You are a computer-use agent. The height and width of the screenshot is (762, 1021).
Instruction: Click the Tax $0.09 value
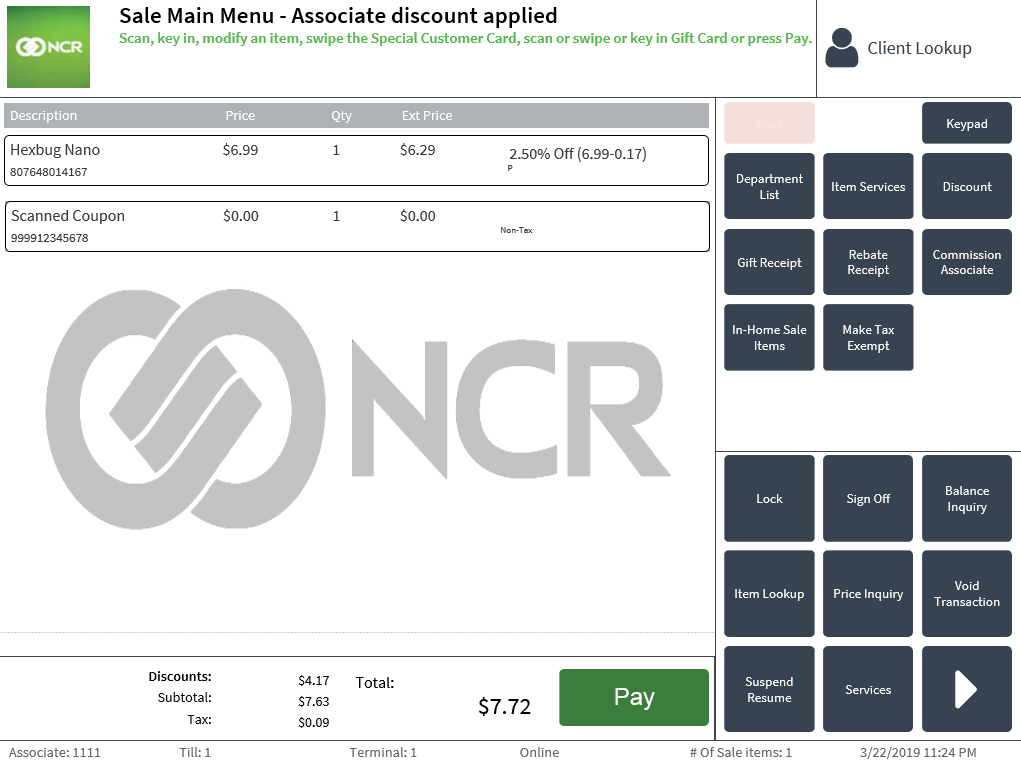(314, 722)
